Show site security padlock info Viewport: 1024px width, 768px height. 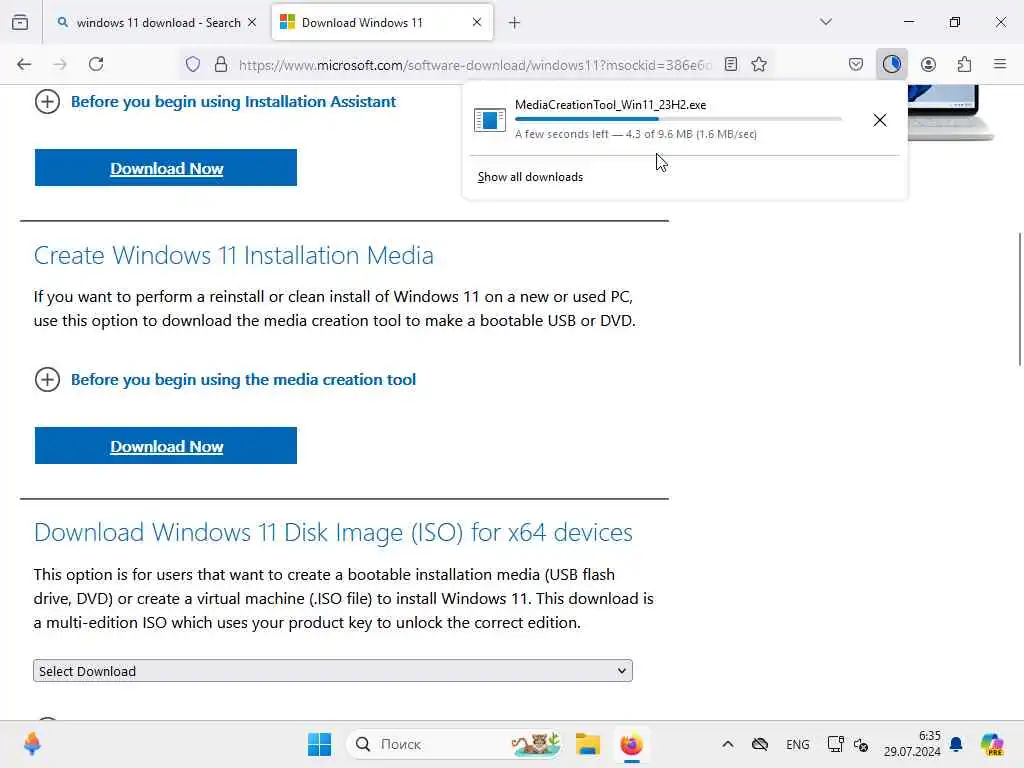click(221, 64)
